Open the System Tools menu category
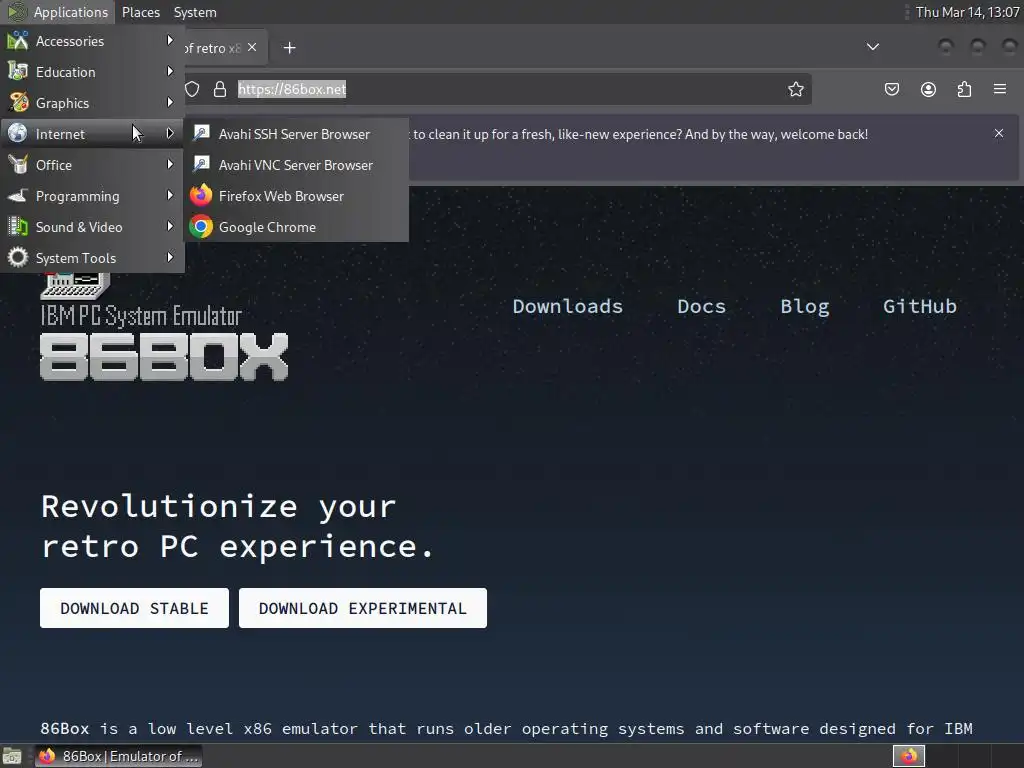Image resolution: width=1024 pixels, height=768 pixels. pos(92,258)
